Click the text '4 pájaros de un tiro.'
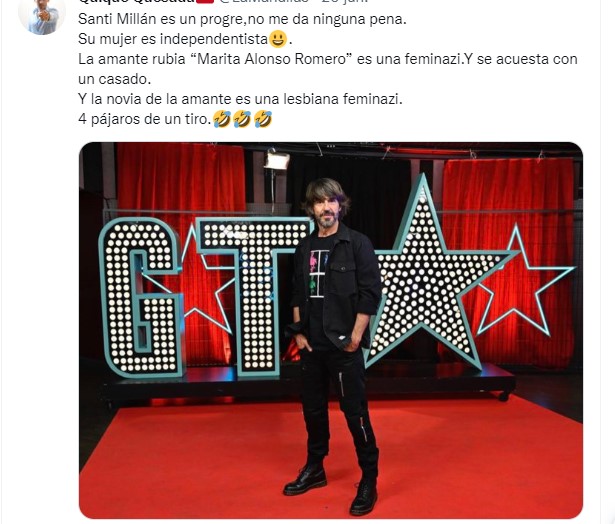Image resolution: width=615 pixels, height=524 pixels. tap(145, 119)
